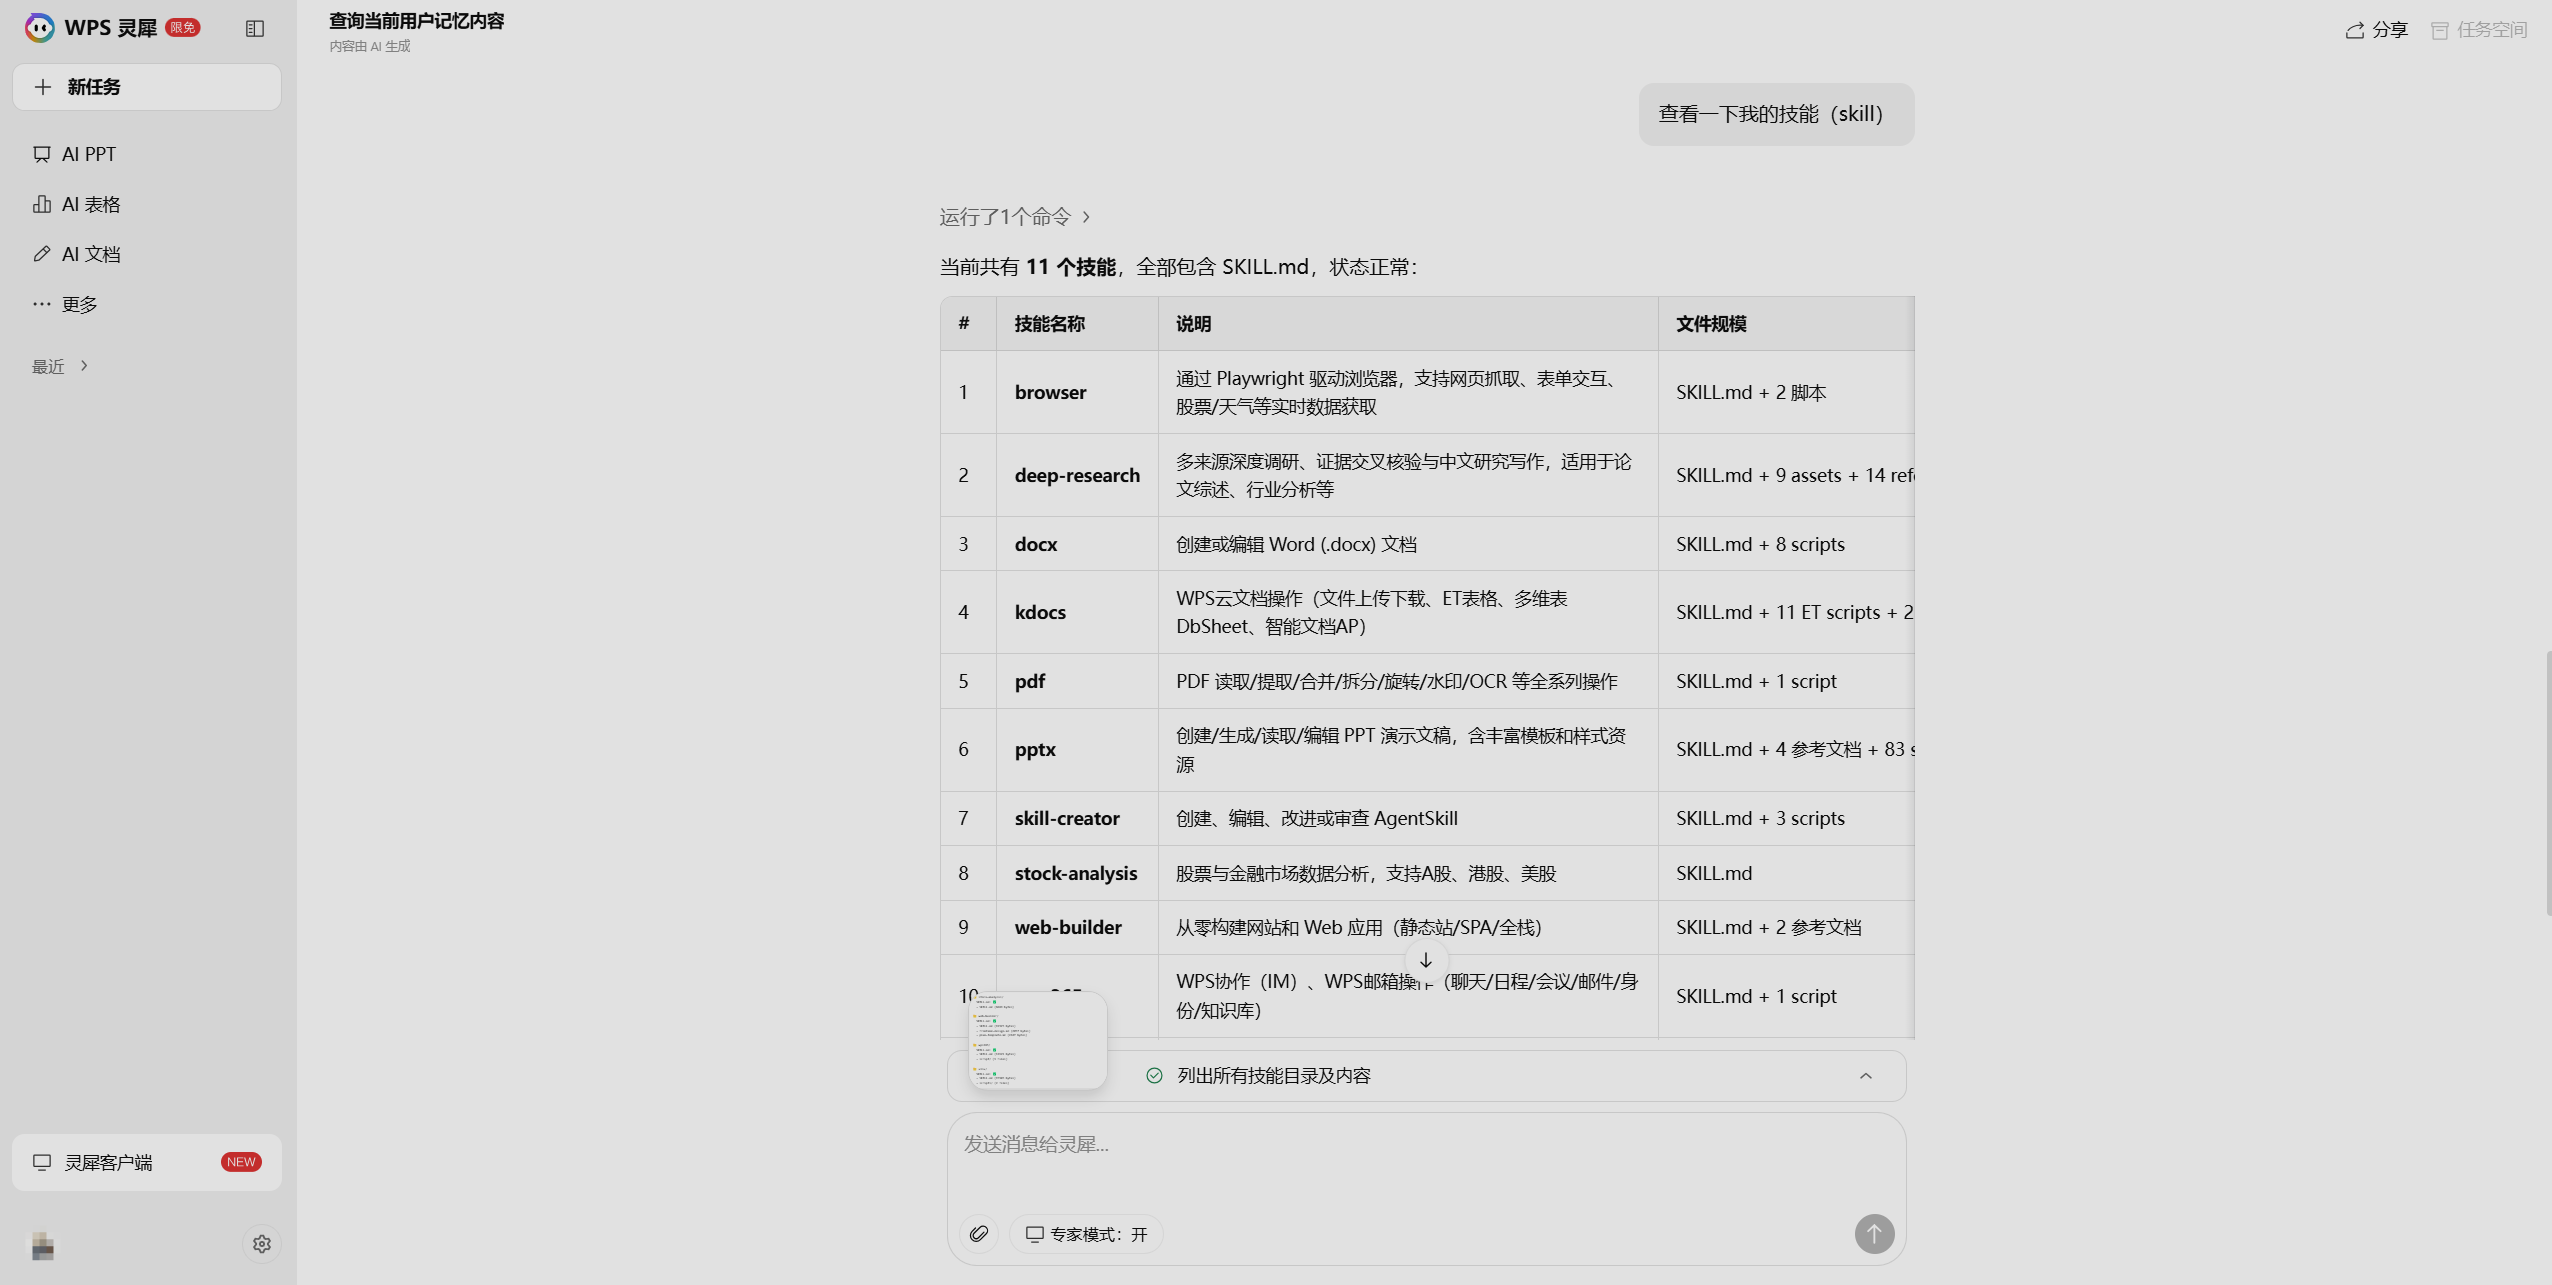This screenshot has height=1285, width=2552.
Task: Open AI 文档 from the sidebar
Action: (147, 254)
